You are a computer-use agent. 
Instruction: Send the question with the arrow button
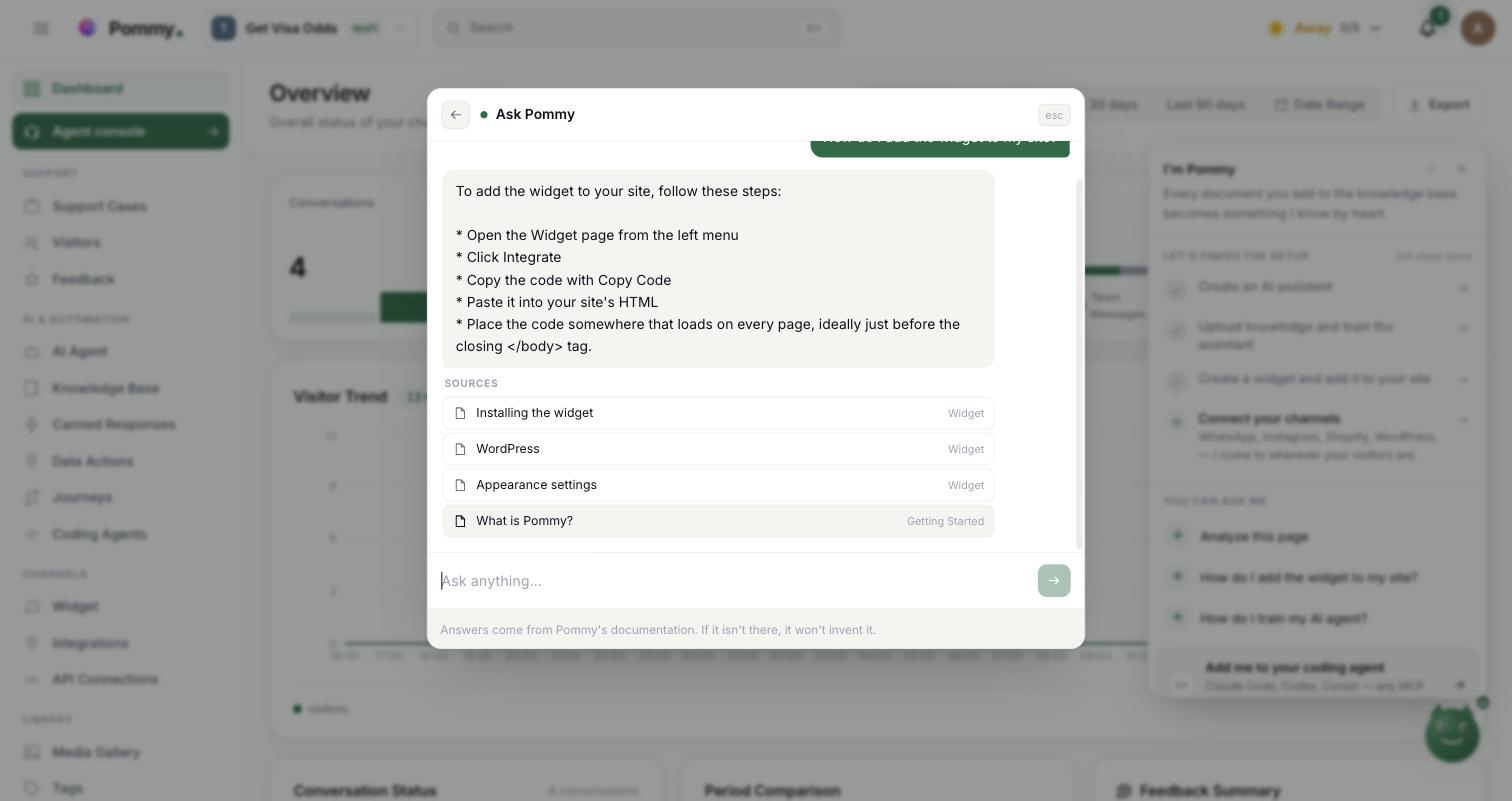coord(1054,581)
